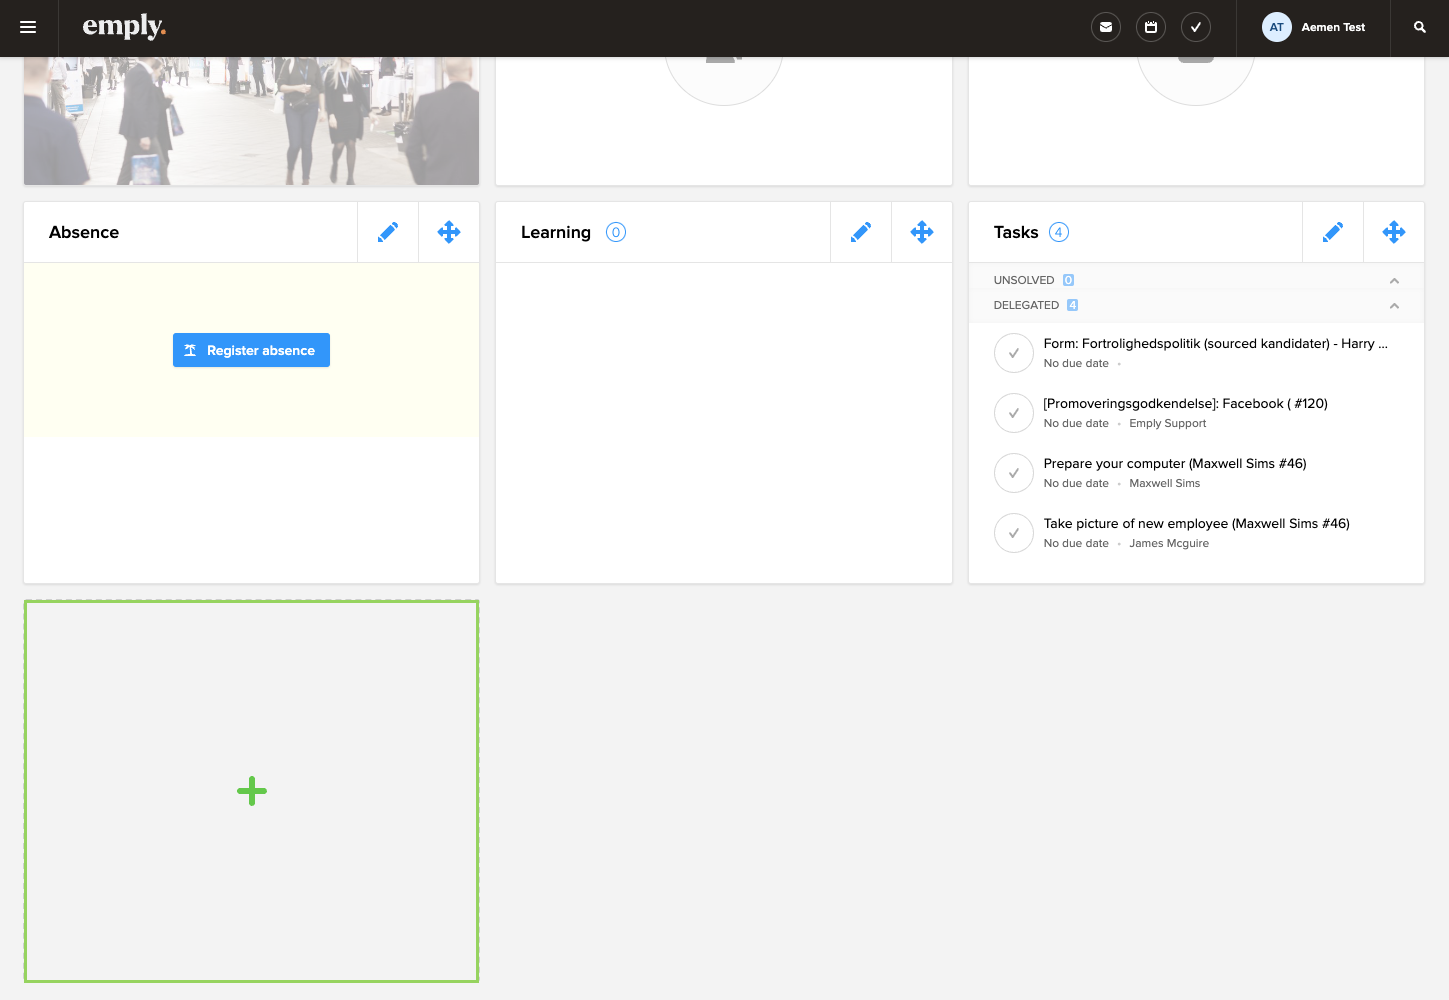Click the search magnifier icon
The height and width of the screenshot is (1000, 1449).
(x=1420, y=28)
